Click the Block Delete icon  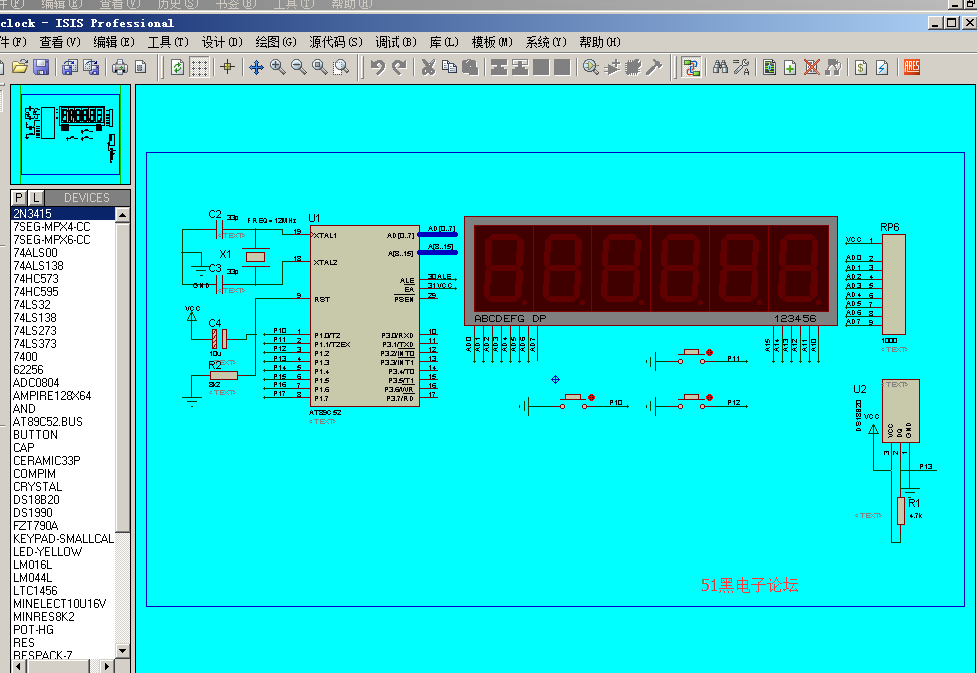tap(562, 67)
